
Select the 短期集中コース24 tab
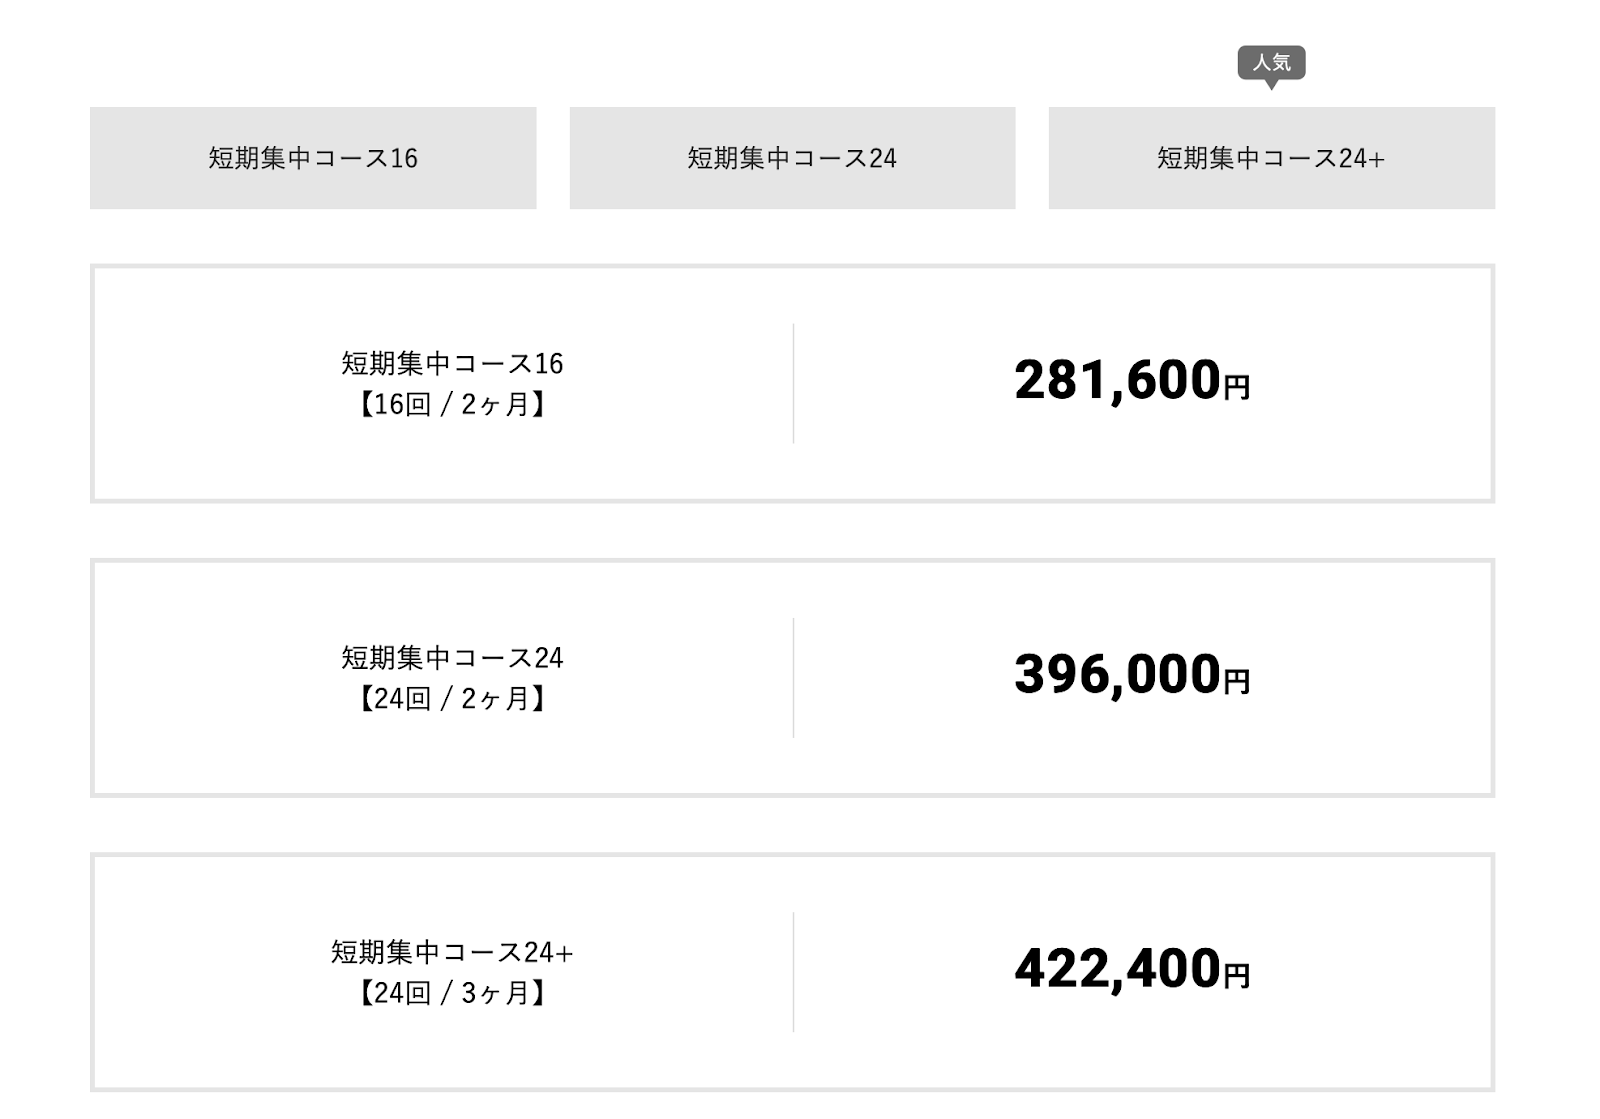pyautogui.click(x=792, y=158)
